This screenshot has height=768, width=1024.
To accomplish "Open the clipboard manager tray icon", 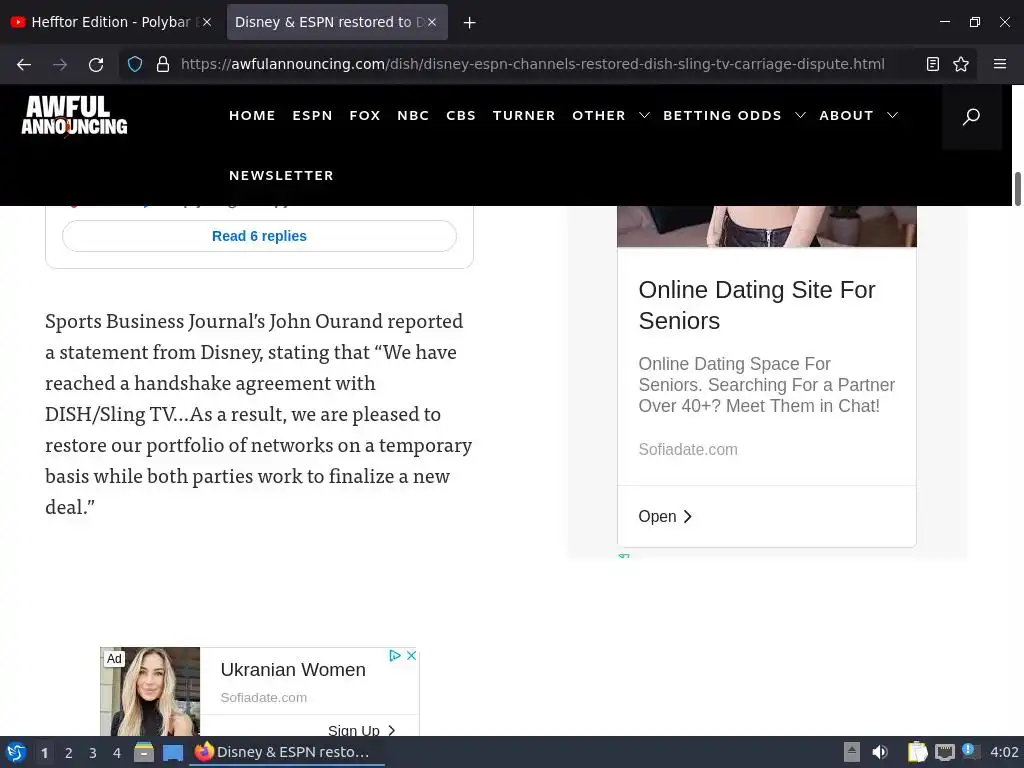I will click(918, 752).
